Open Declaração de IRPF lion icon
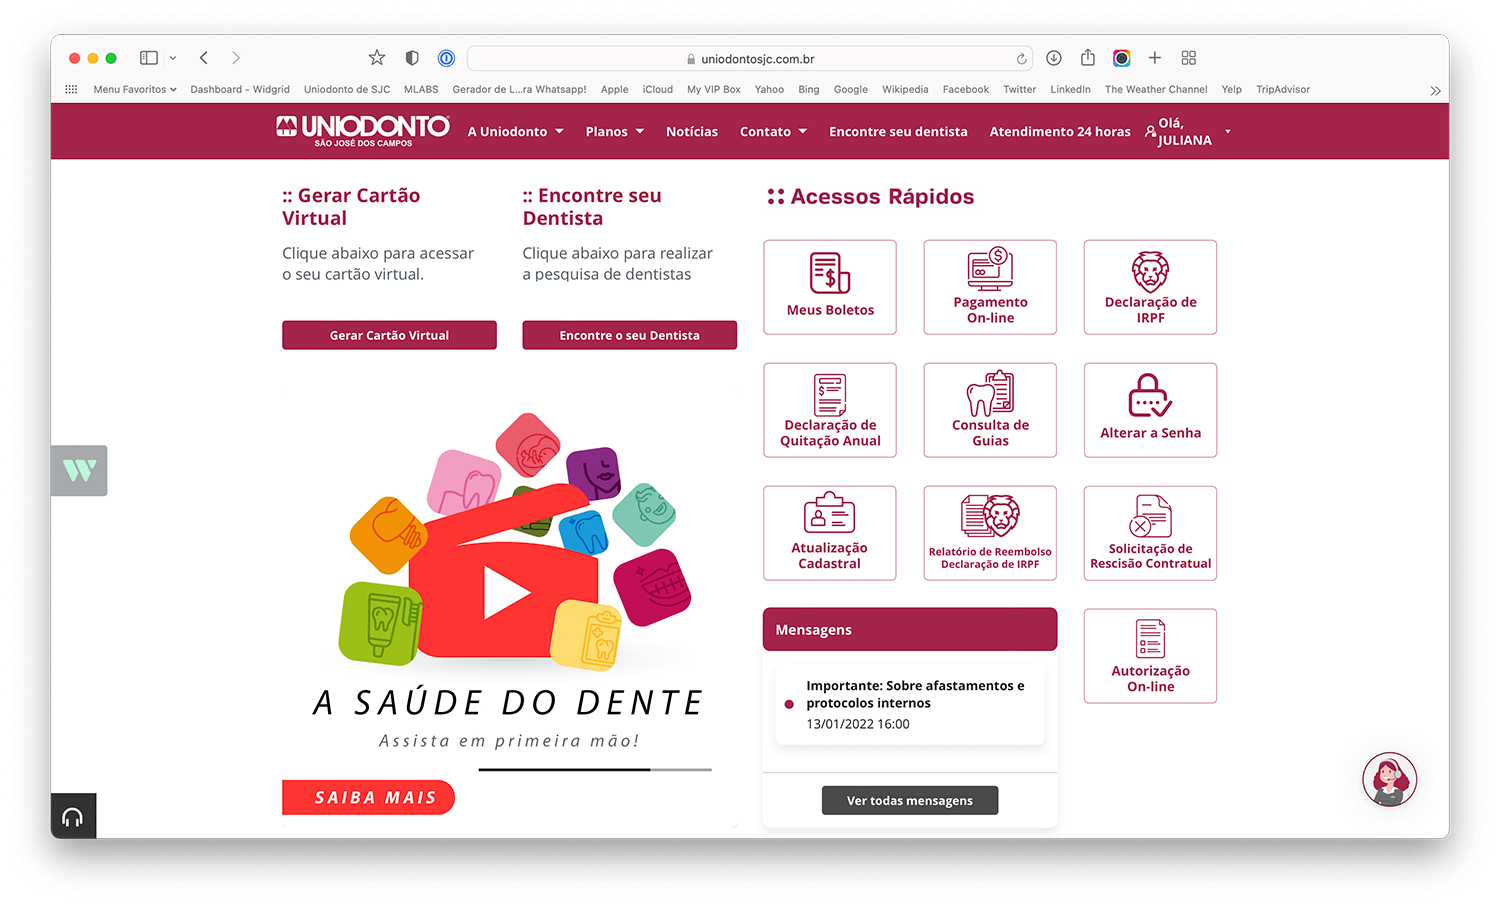Screen dimensions: 1500x906 [x=1150, y=271]
